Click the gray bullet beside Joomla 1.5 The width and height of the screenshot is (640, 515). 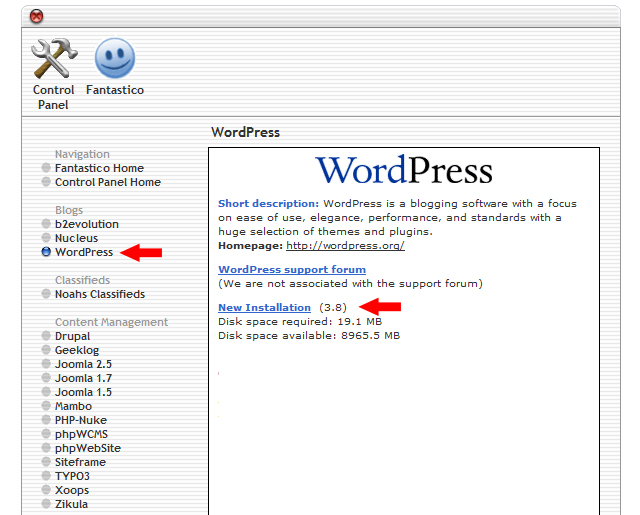point(46,391)
